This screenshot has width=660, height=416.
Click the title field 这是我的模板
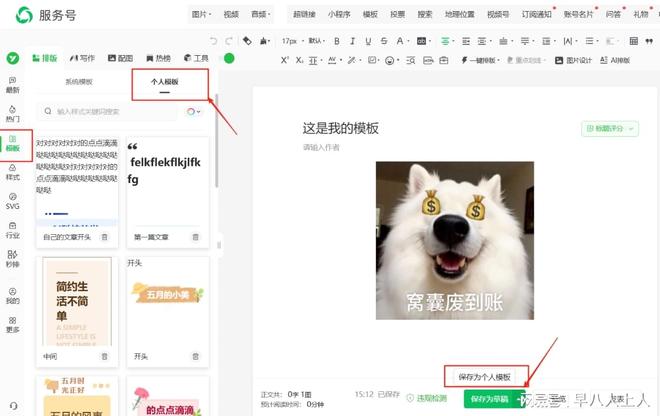pos(341,128)
